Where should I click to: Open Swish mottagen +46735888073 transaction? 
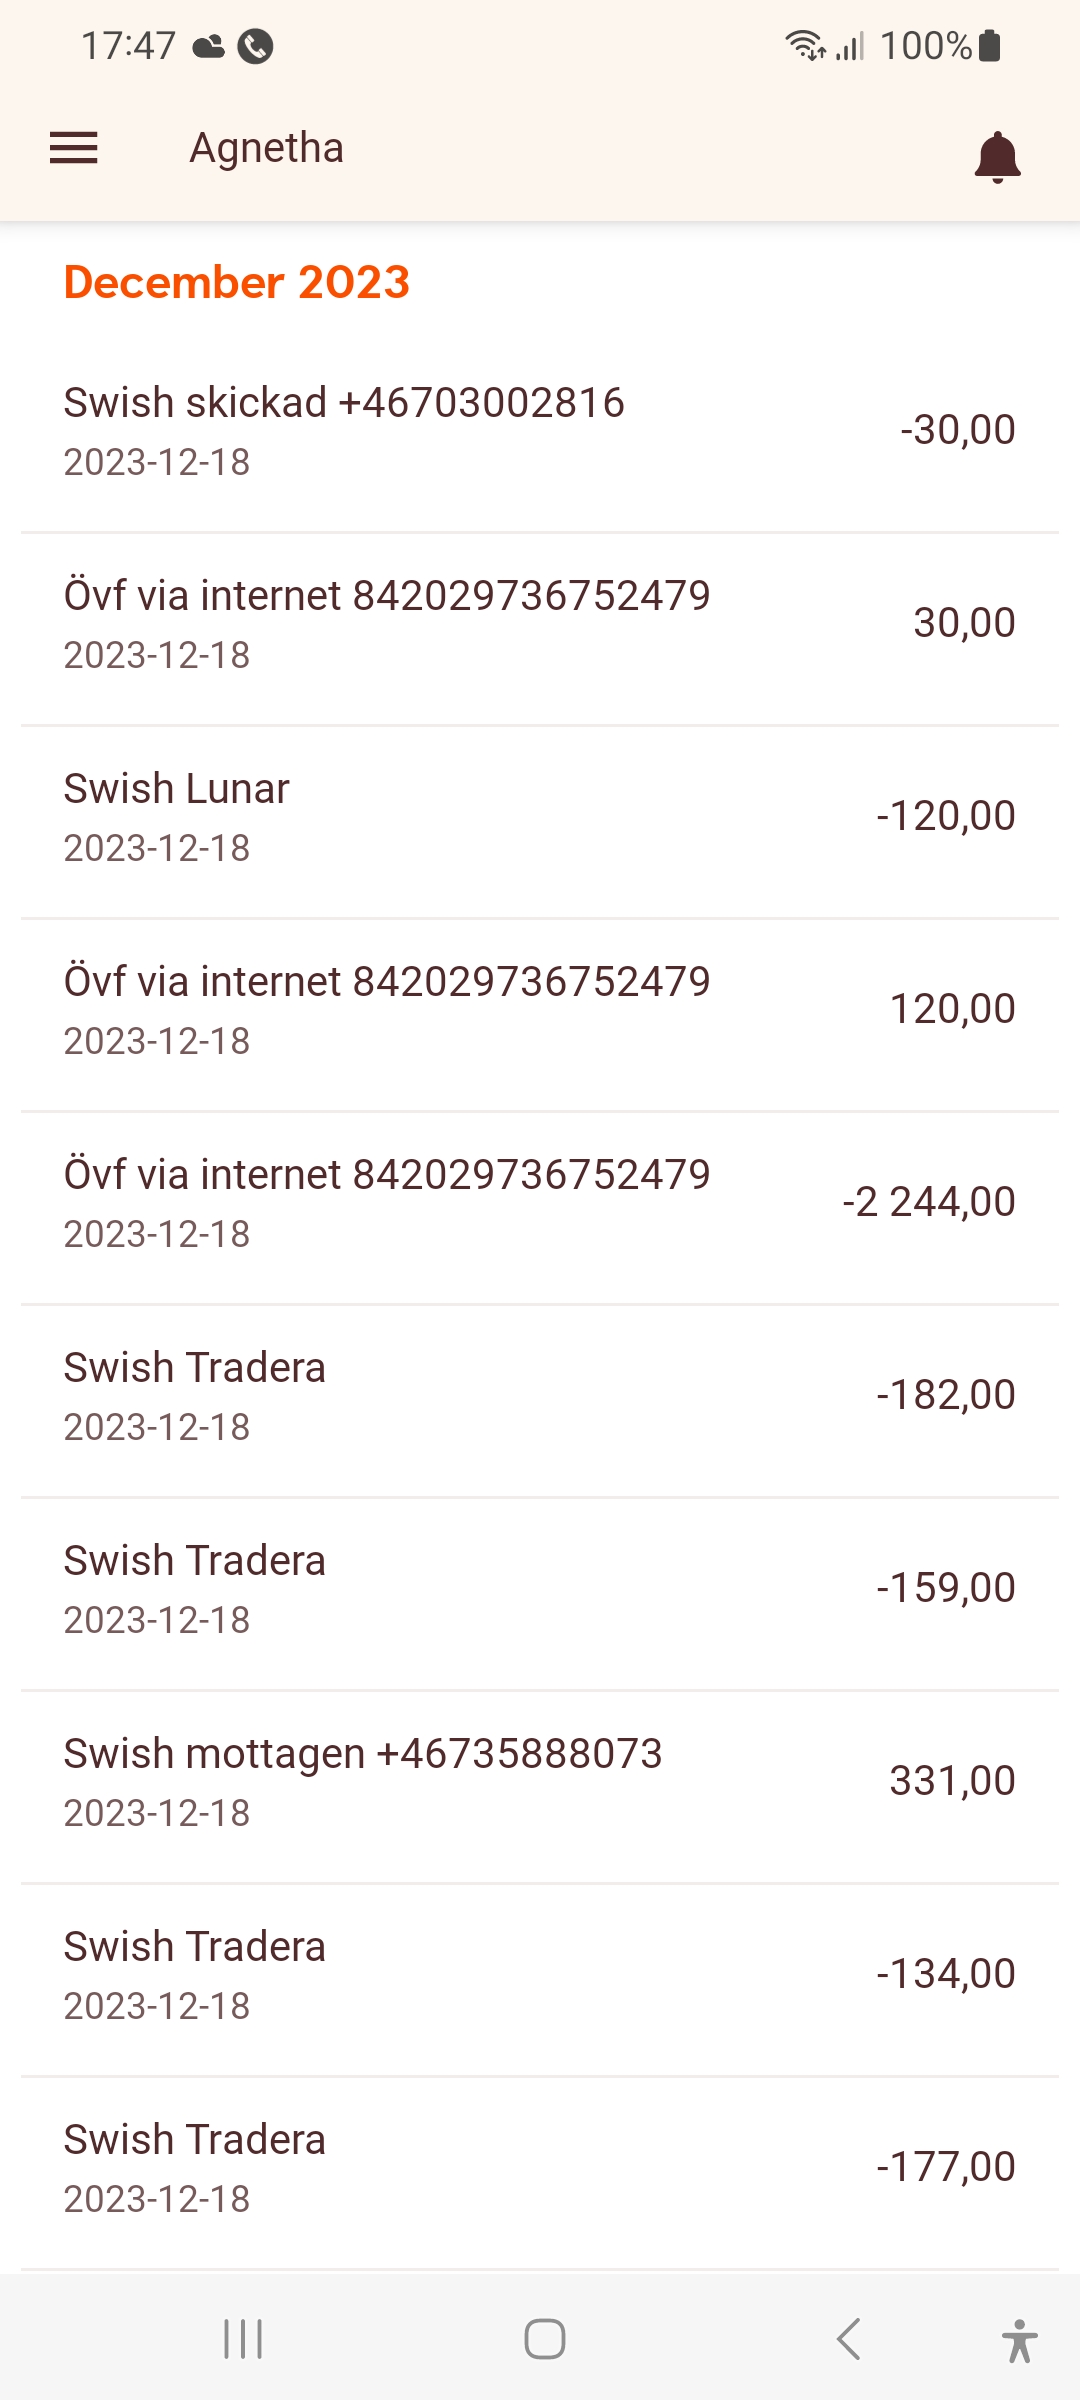[x=540, y=1782]
